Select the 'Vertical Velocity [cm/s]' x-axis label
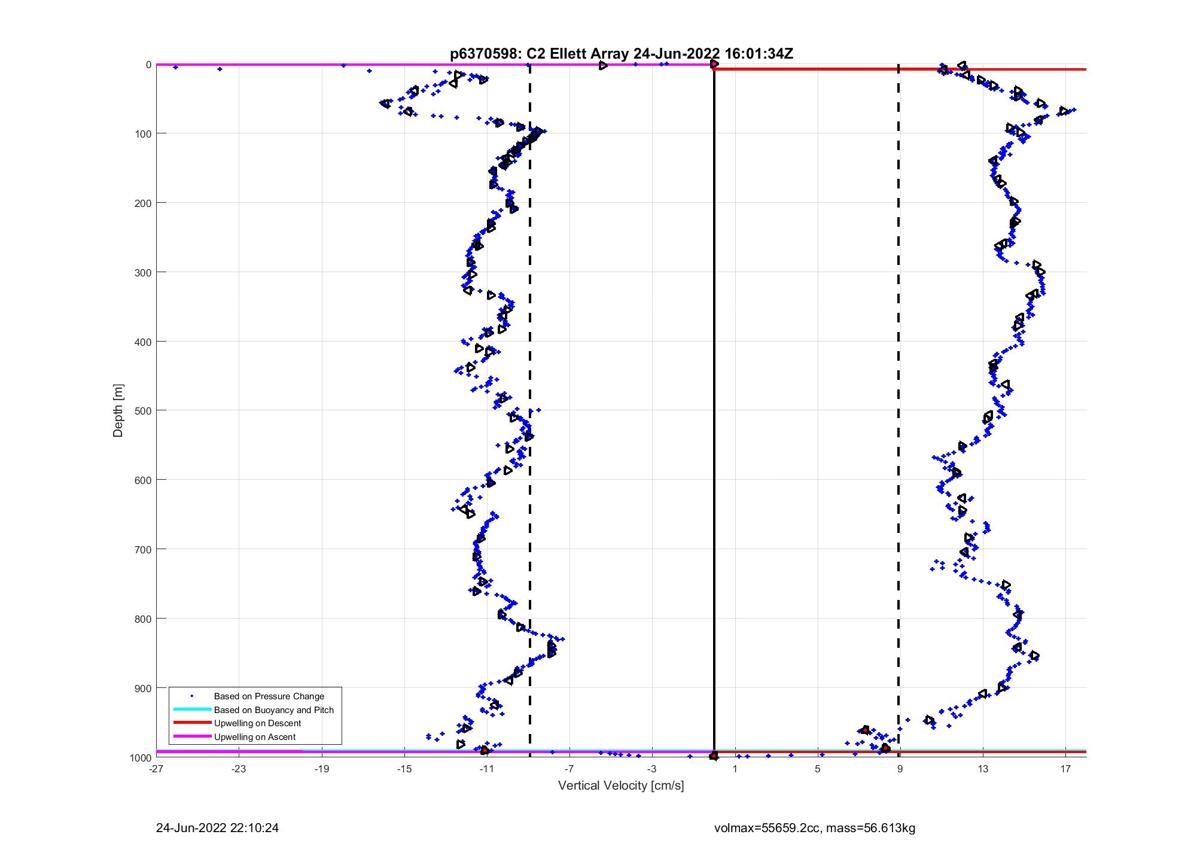Screen dimensions: 1200x851 point(621,785)
